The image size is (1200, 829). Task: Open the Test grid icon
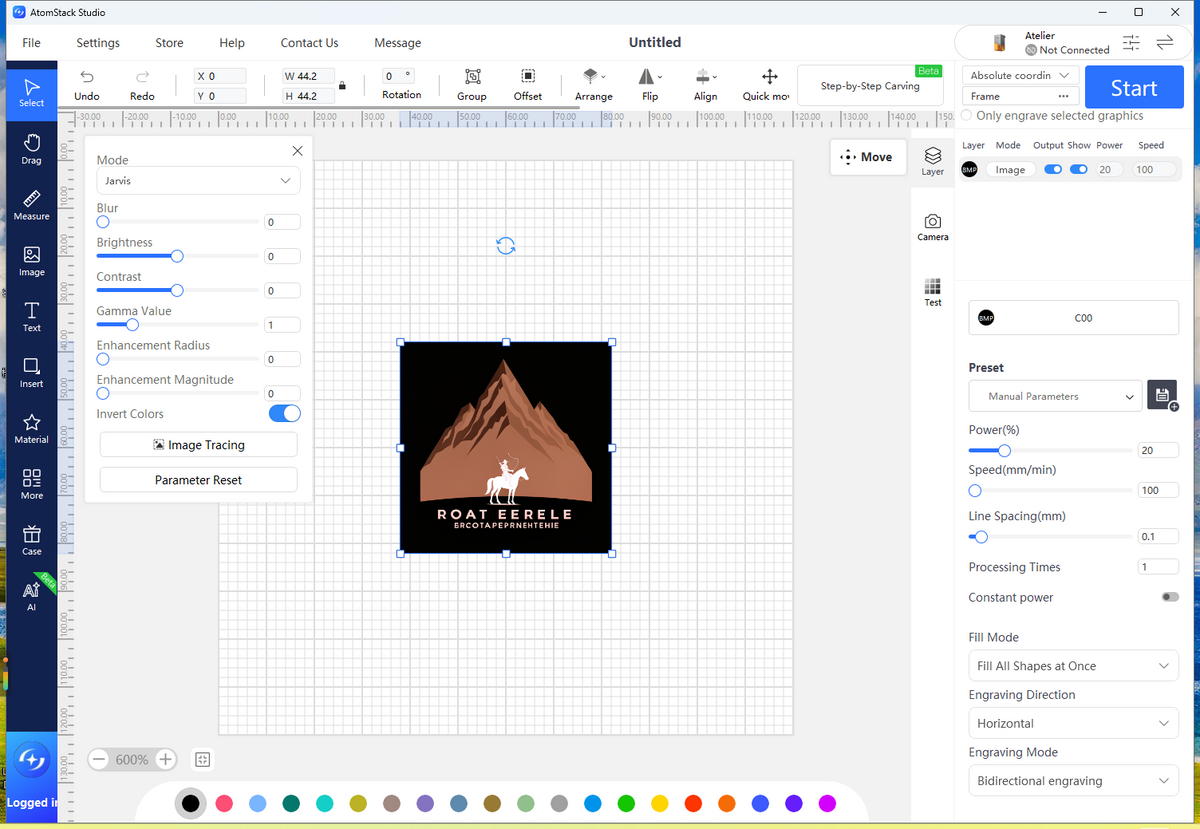932,291
